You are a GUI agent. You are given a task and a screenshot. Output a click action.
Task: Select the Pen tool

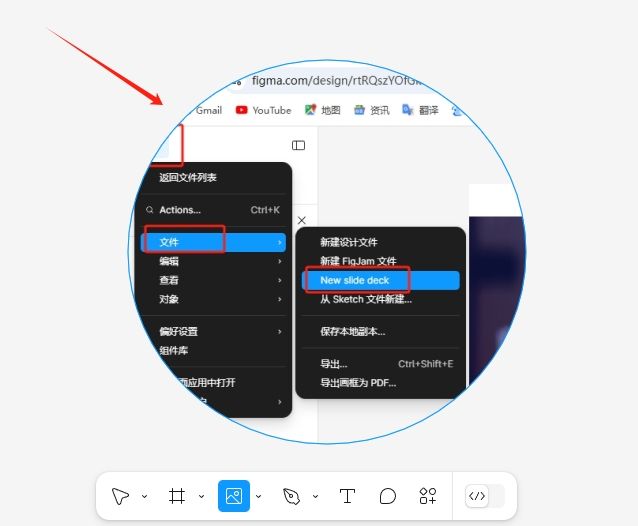291,496
